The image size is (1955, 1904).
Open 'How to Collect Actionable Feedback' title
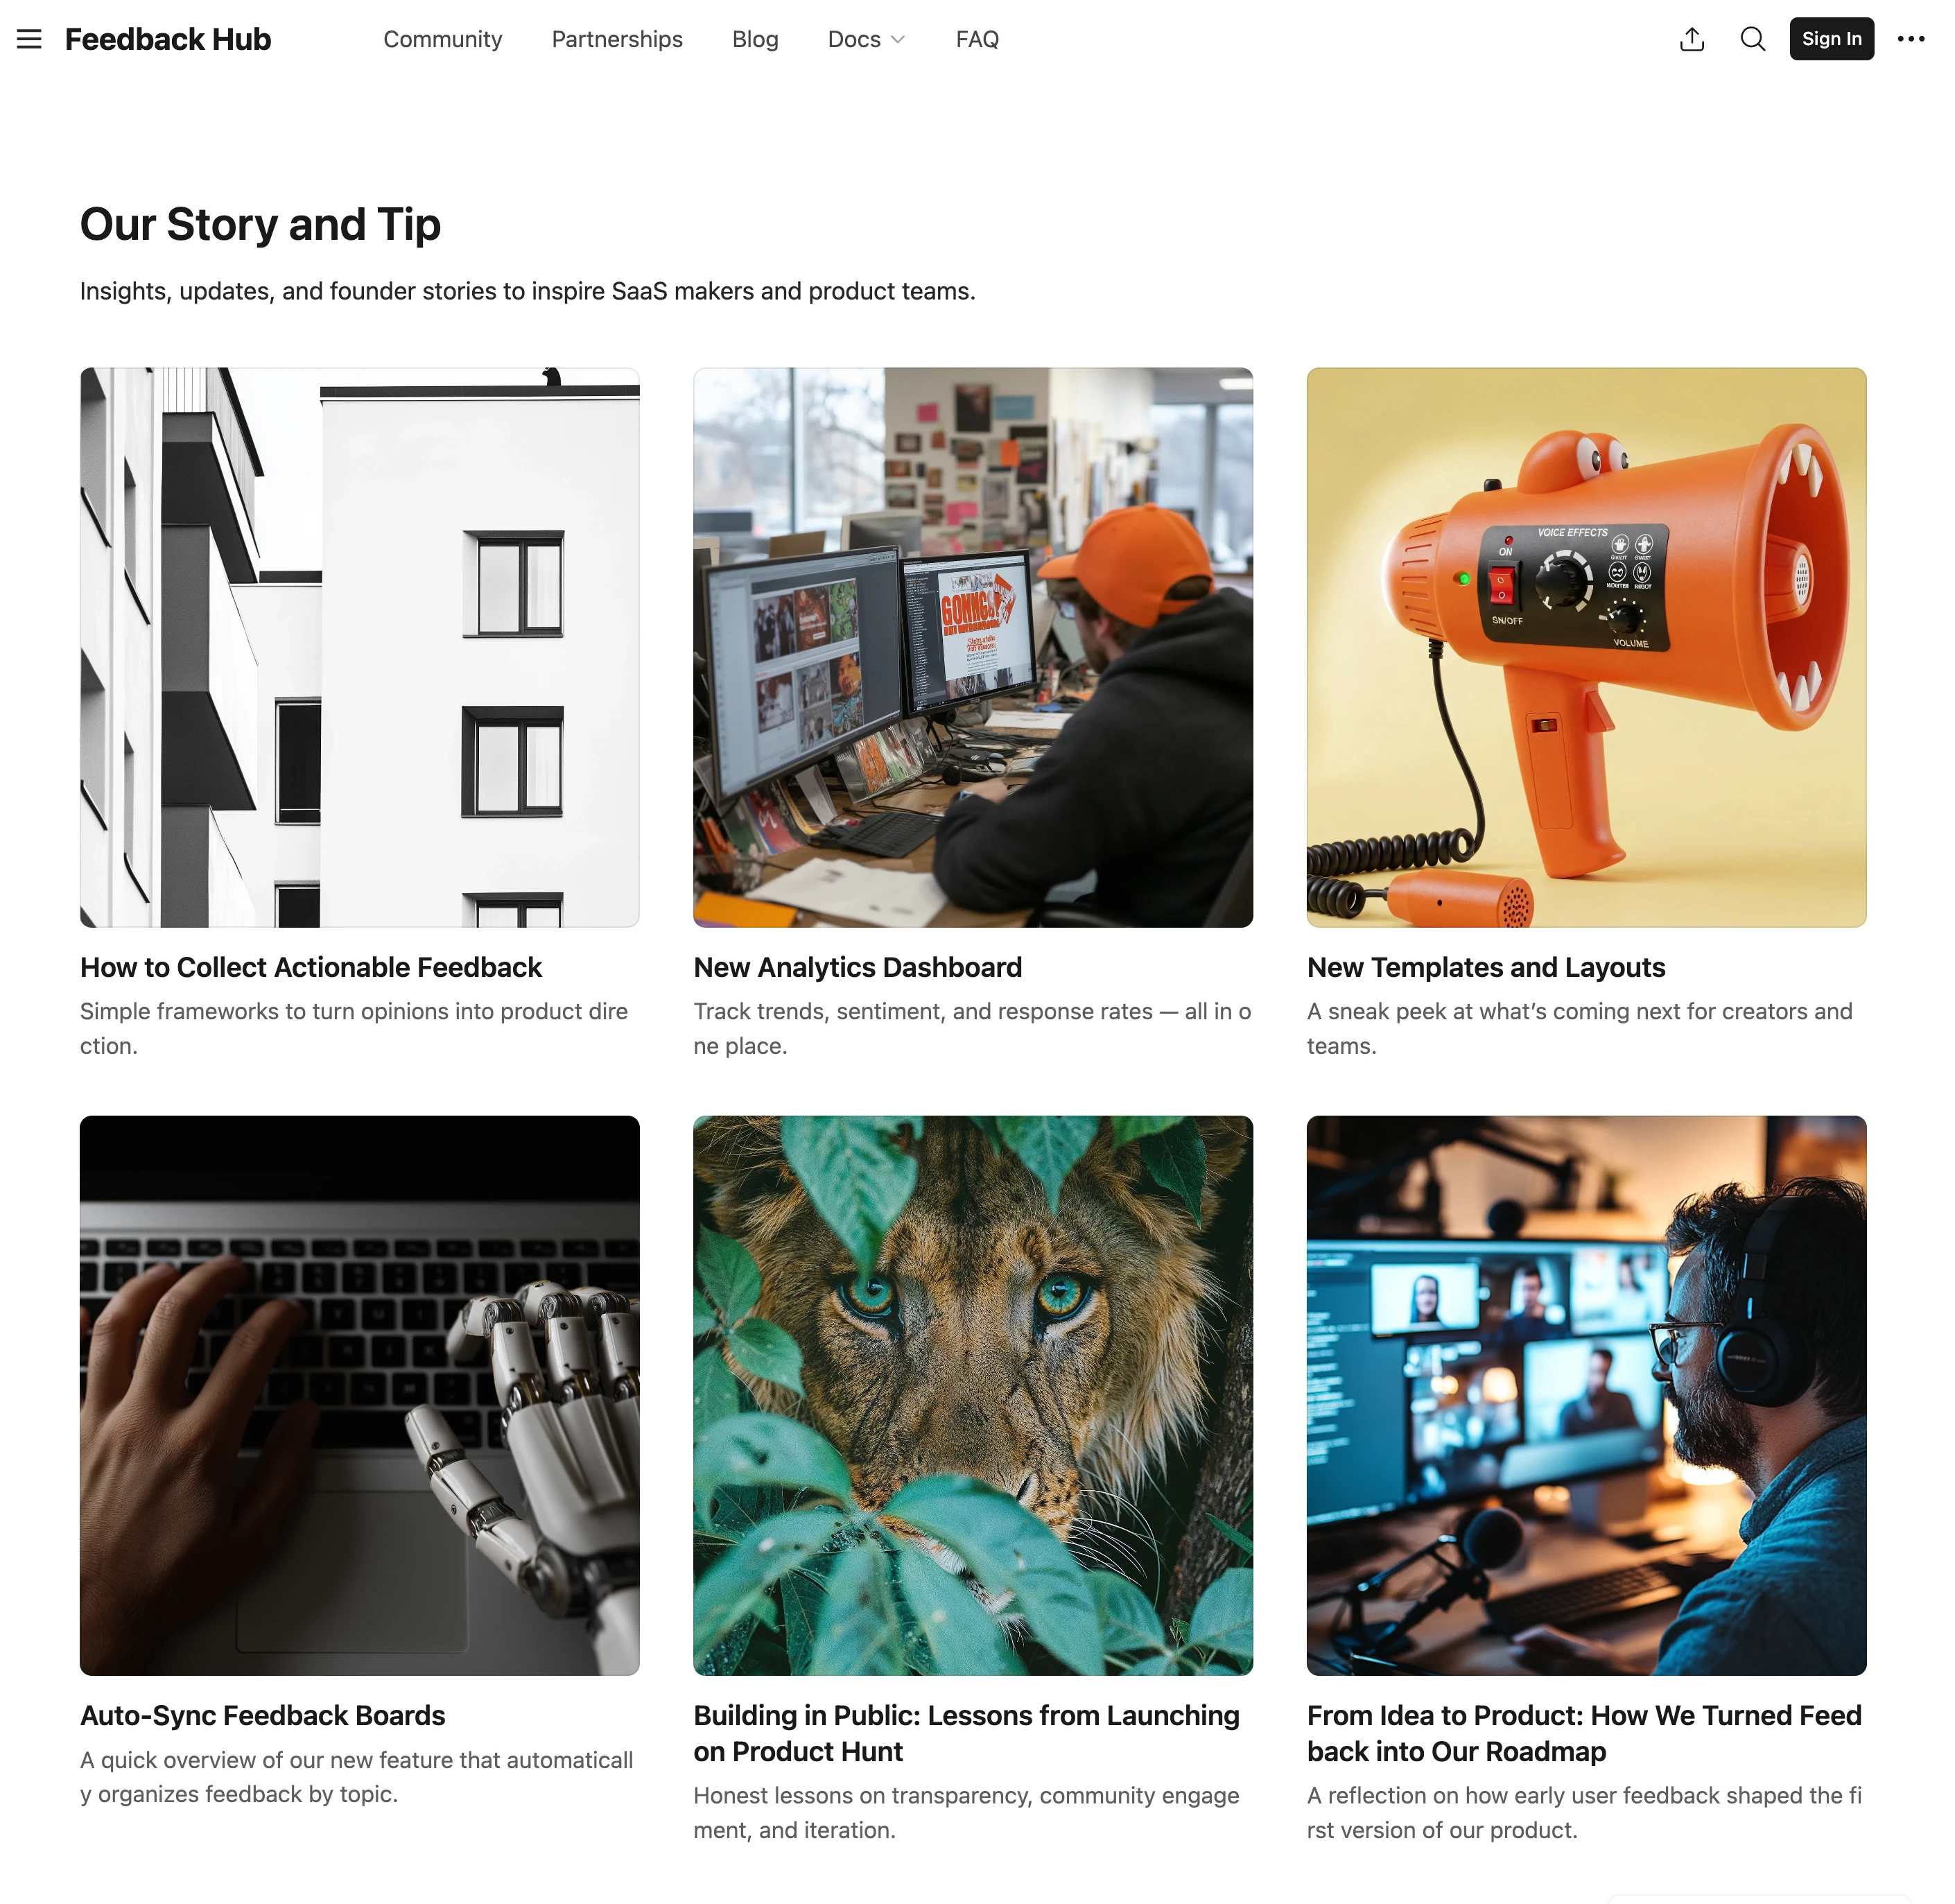tap(311, 967)
